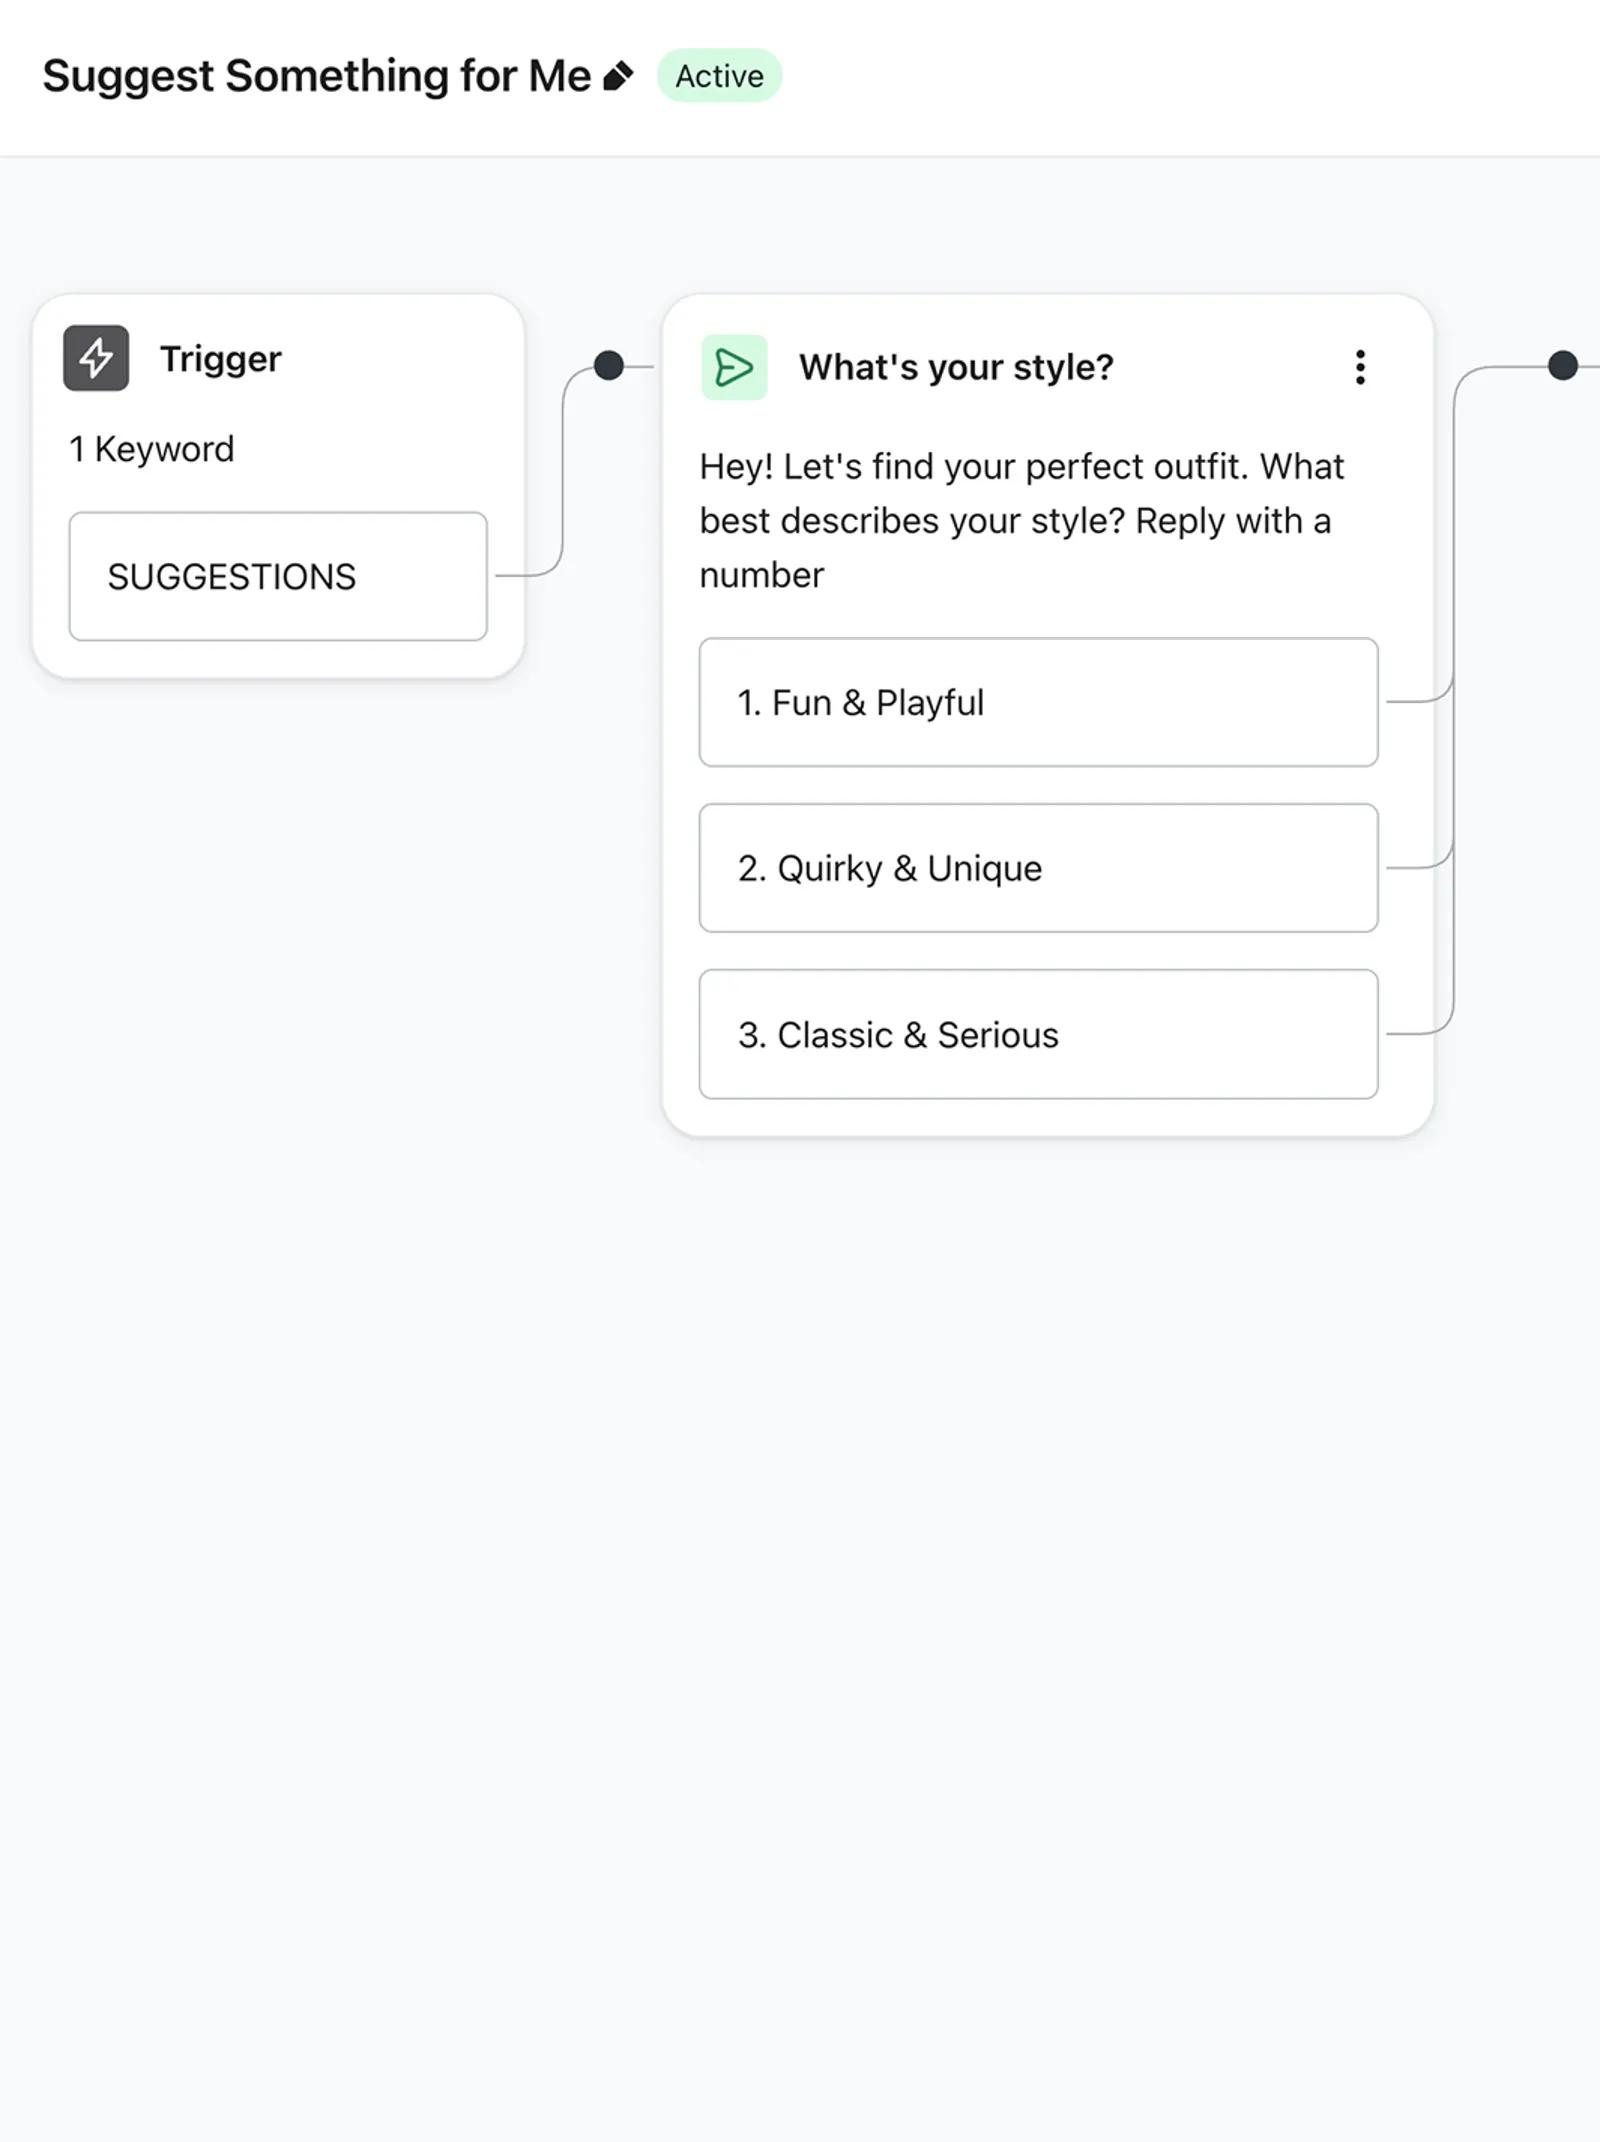1600x2142 pixels.
Task: Click the Active status badge
Action: click(719, 76)
